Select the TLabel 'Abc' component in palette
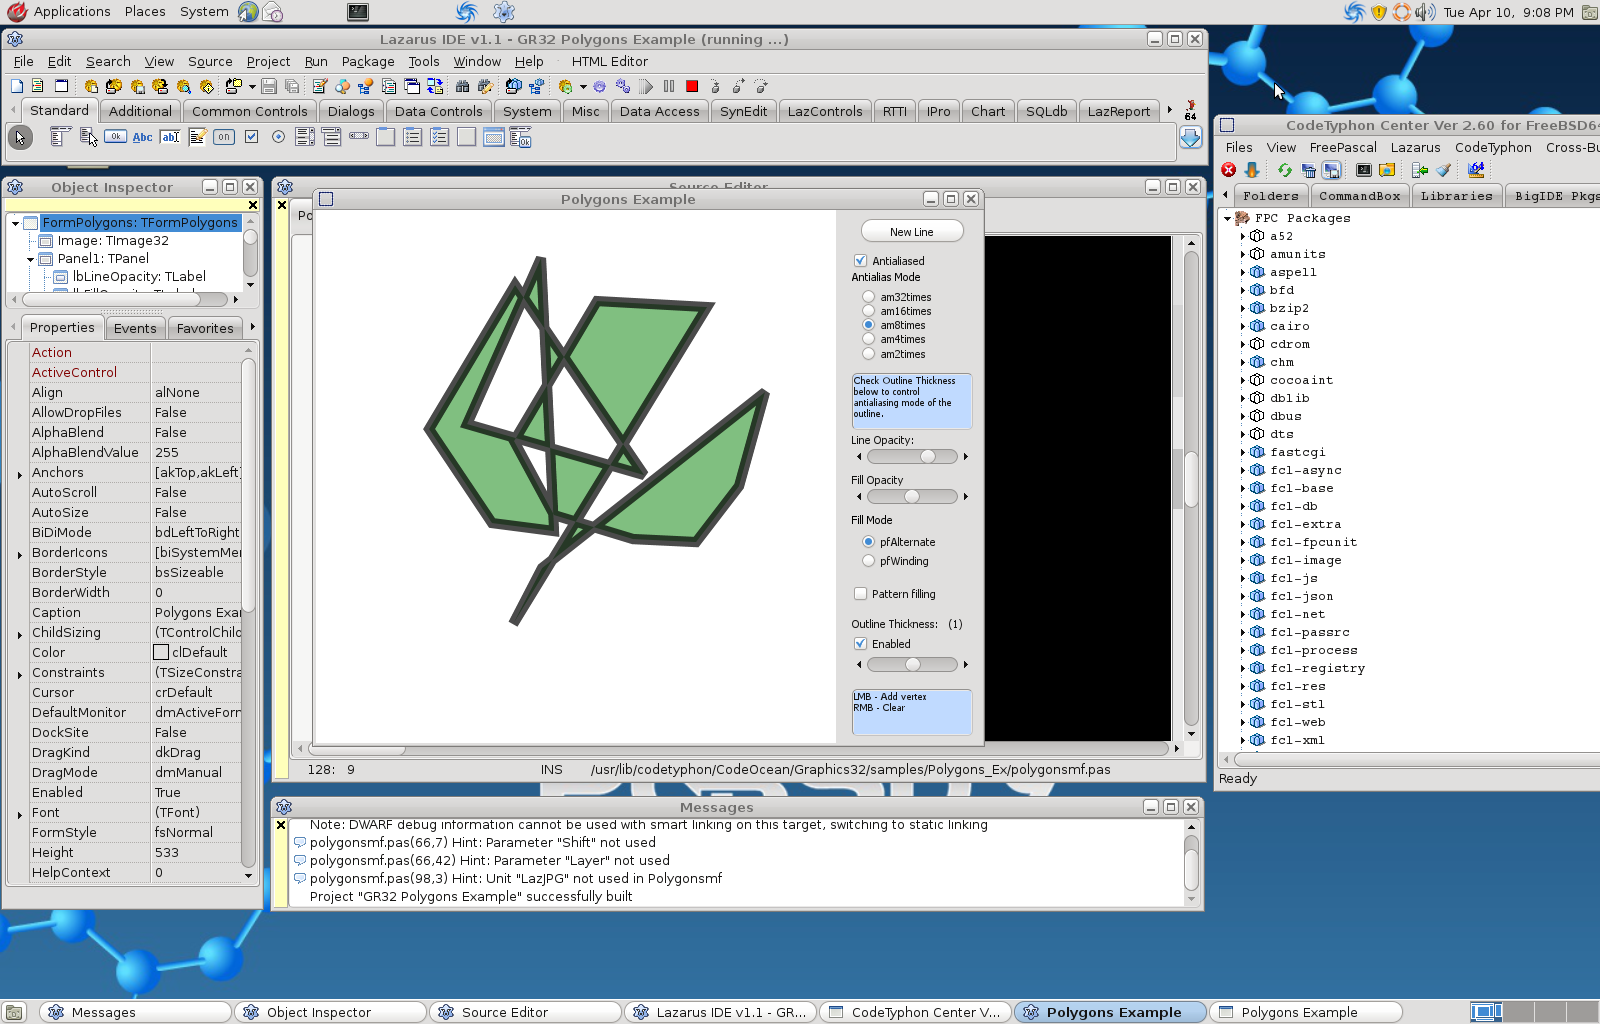The image size is (1600, 1024). coord(142,137)
